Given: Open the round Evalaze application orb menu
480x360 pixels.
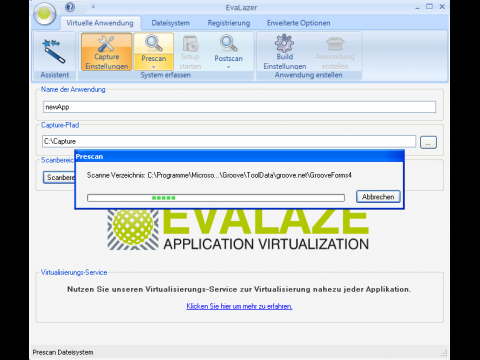Looking at the screenshot, I should (x=44, y=14).
